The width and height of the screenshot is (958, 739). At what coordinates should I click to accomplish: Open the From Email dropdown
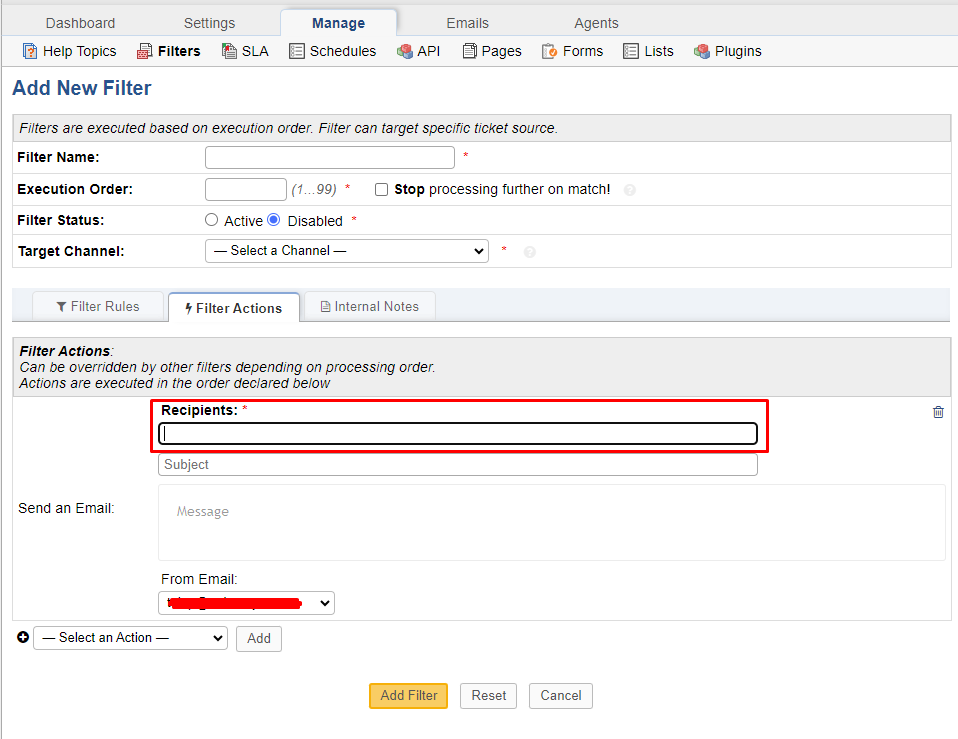(246, 603)
